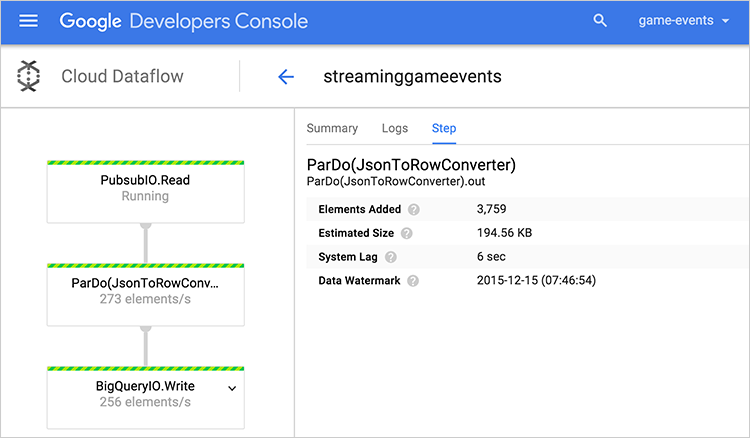Click the System Lag label
Image resolution: width=750 pixels, height=438 pixels.
pyautogui.click(x=348, y=257)
